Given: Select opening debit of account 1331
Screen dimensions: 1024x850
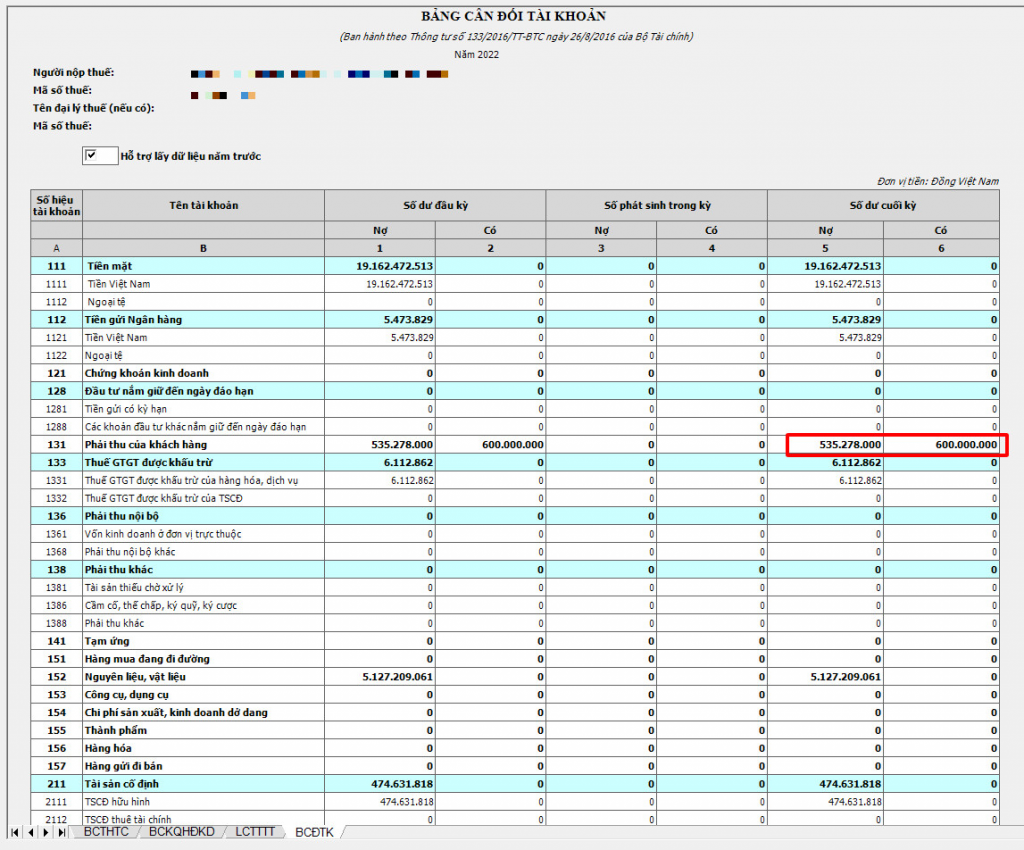Looking at the screenshot, I should (x=380, y=480).
